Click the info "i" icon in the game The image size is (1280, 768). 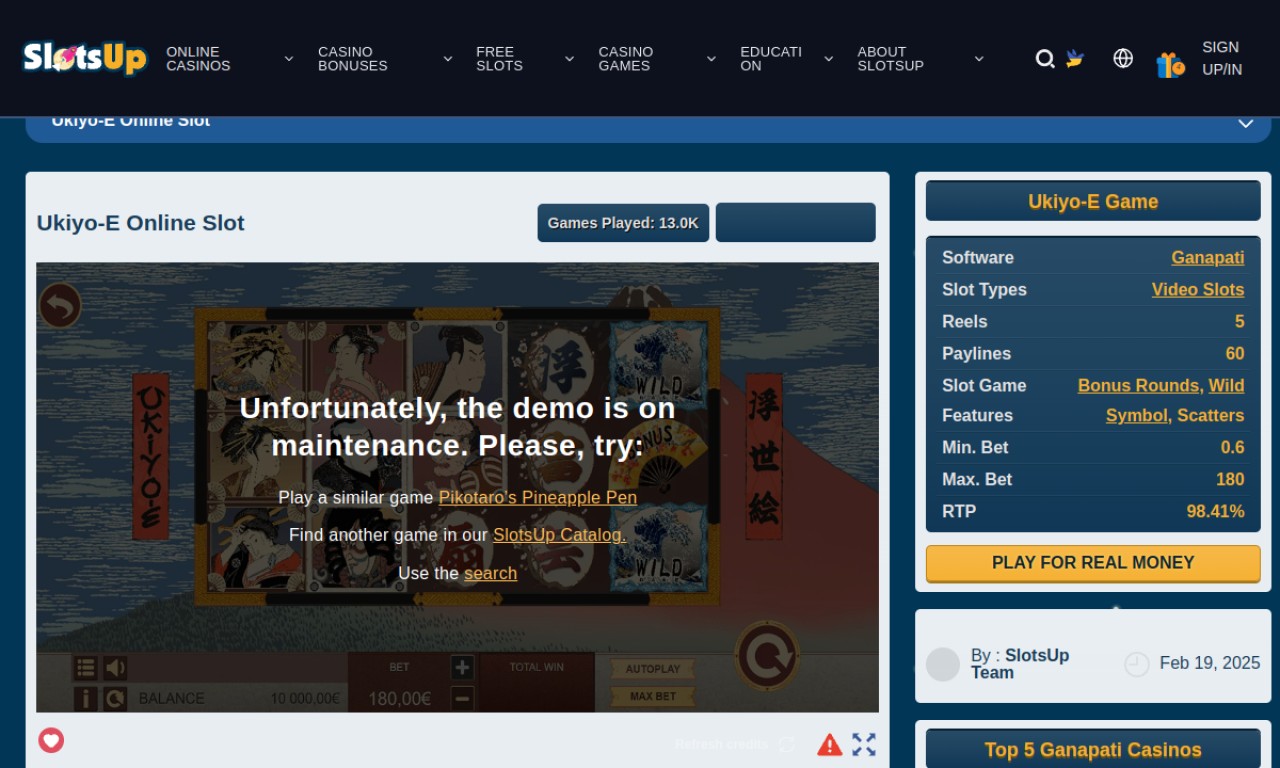coord(86,698)
